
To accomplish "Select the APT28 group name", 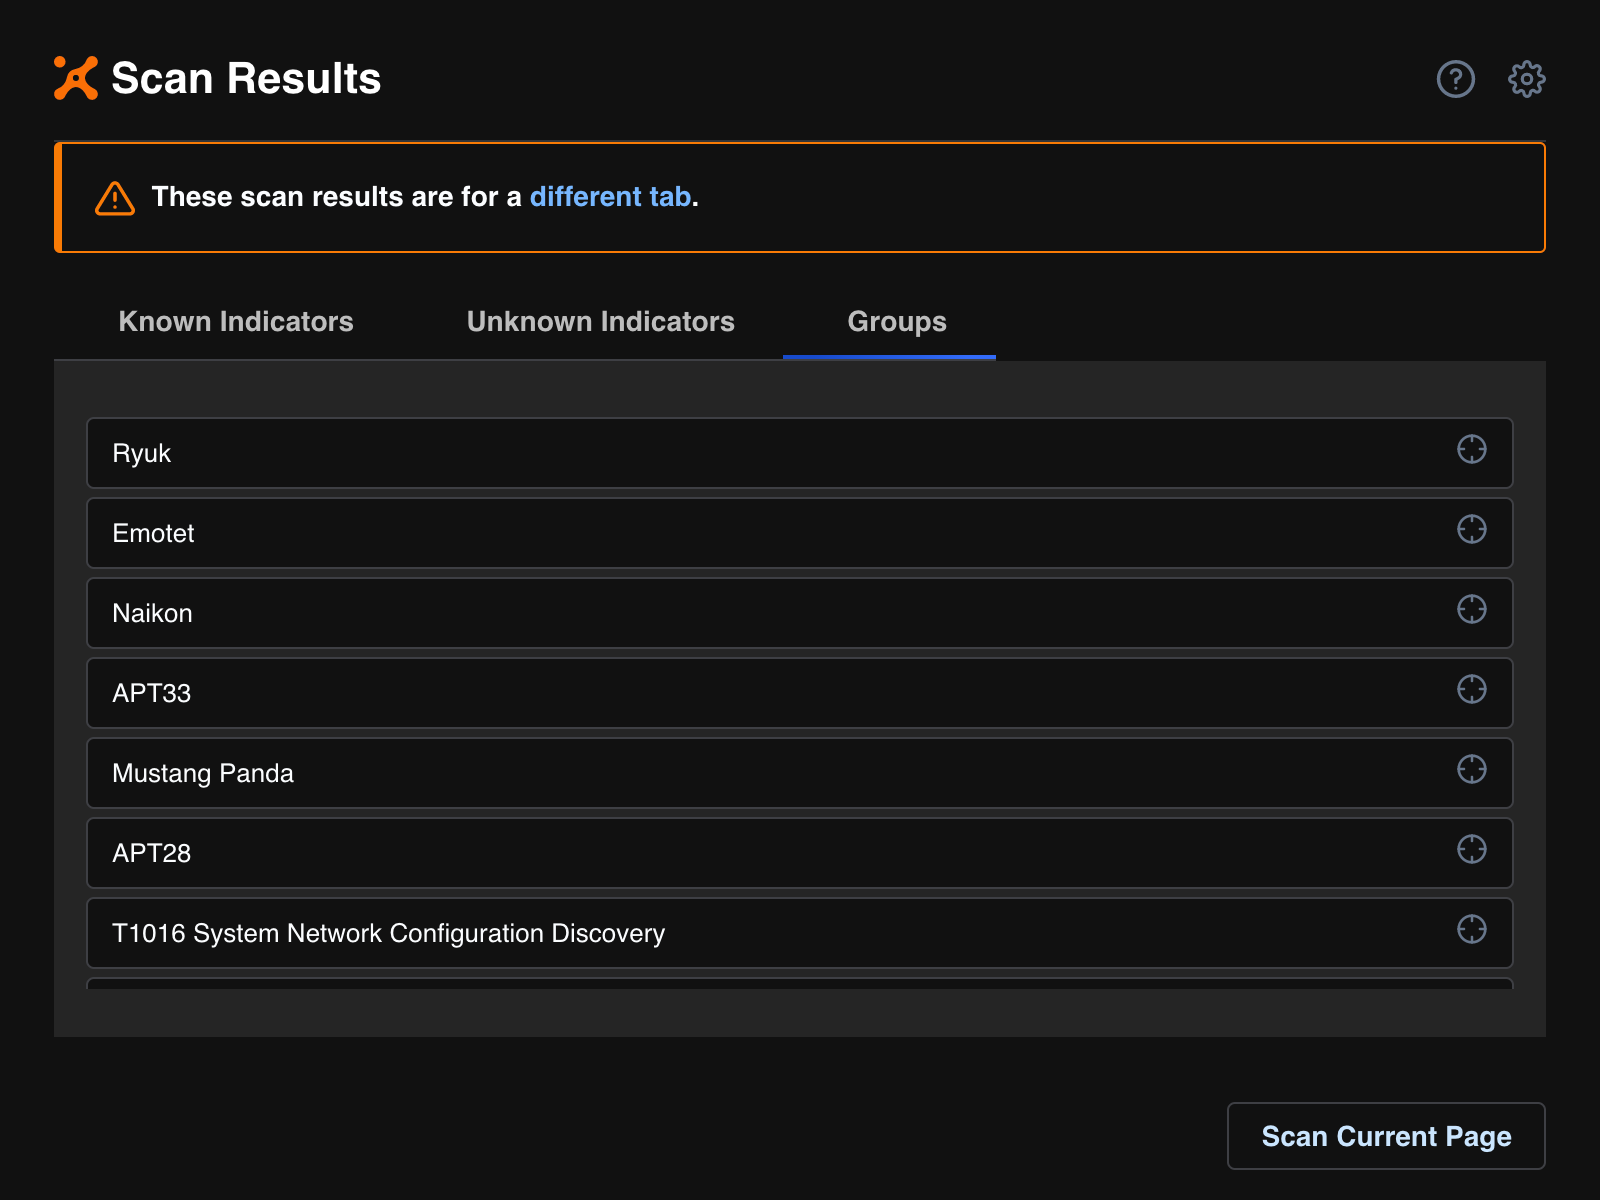I will (151, 854).
